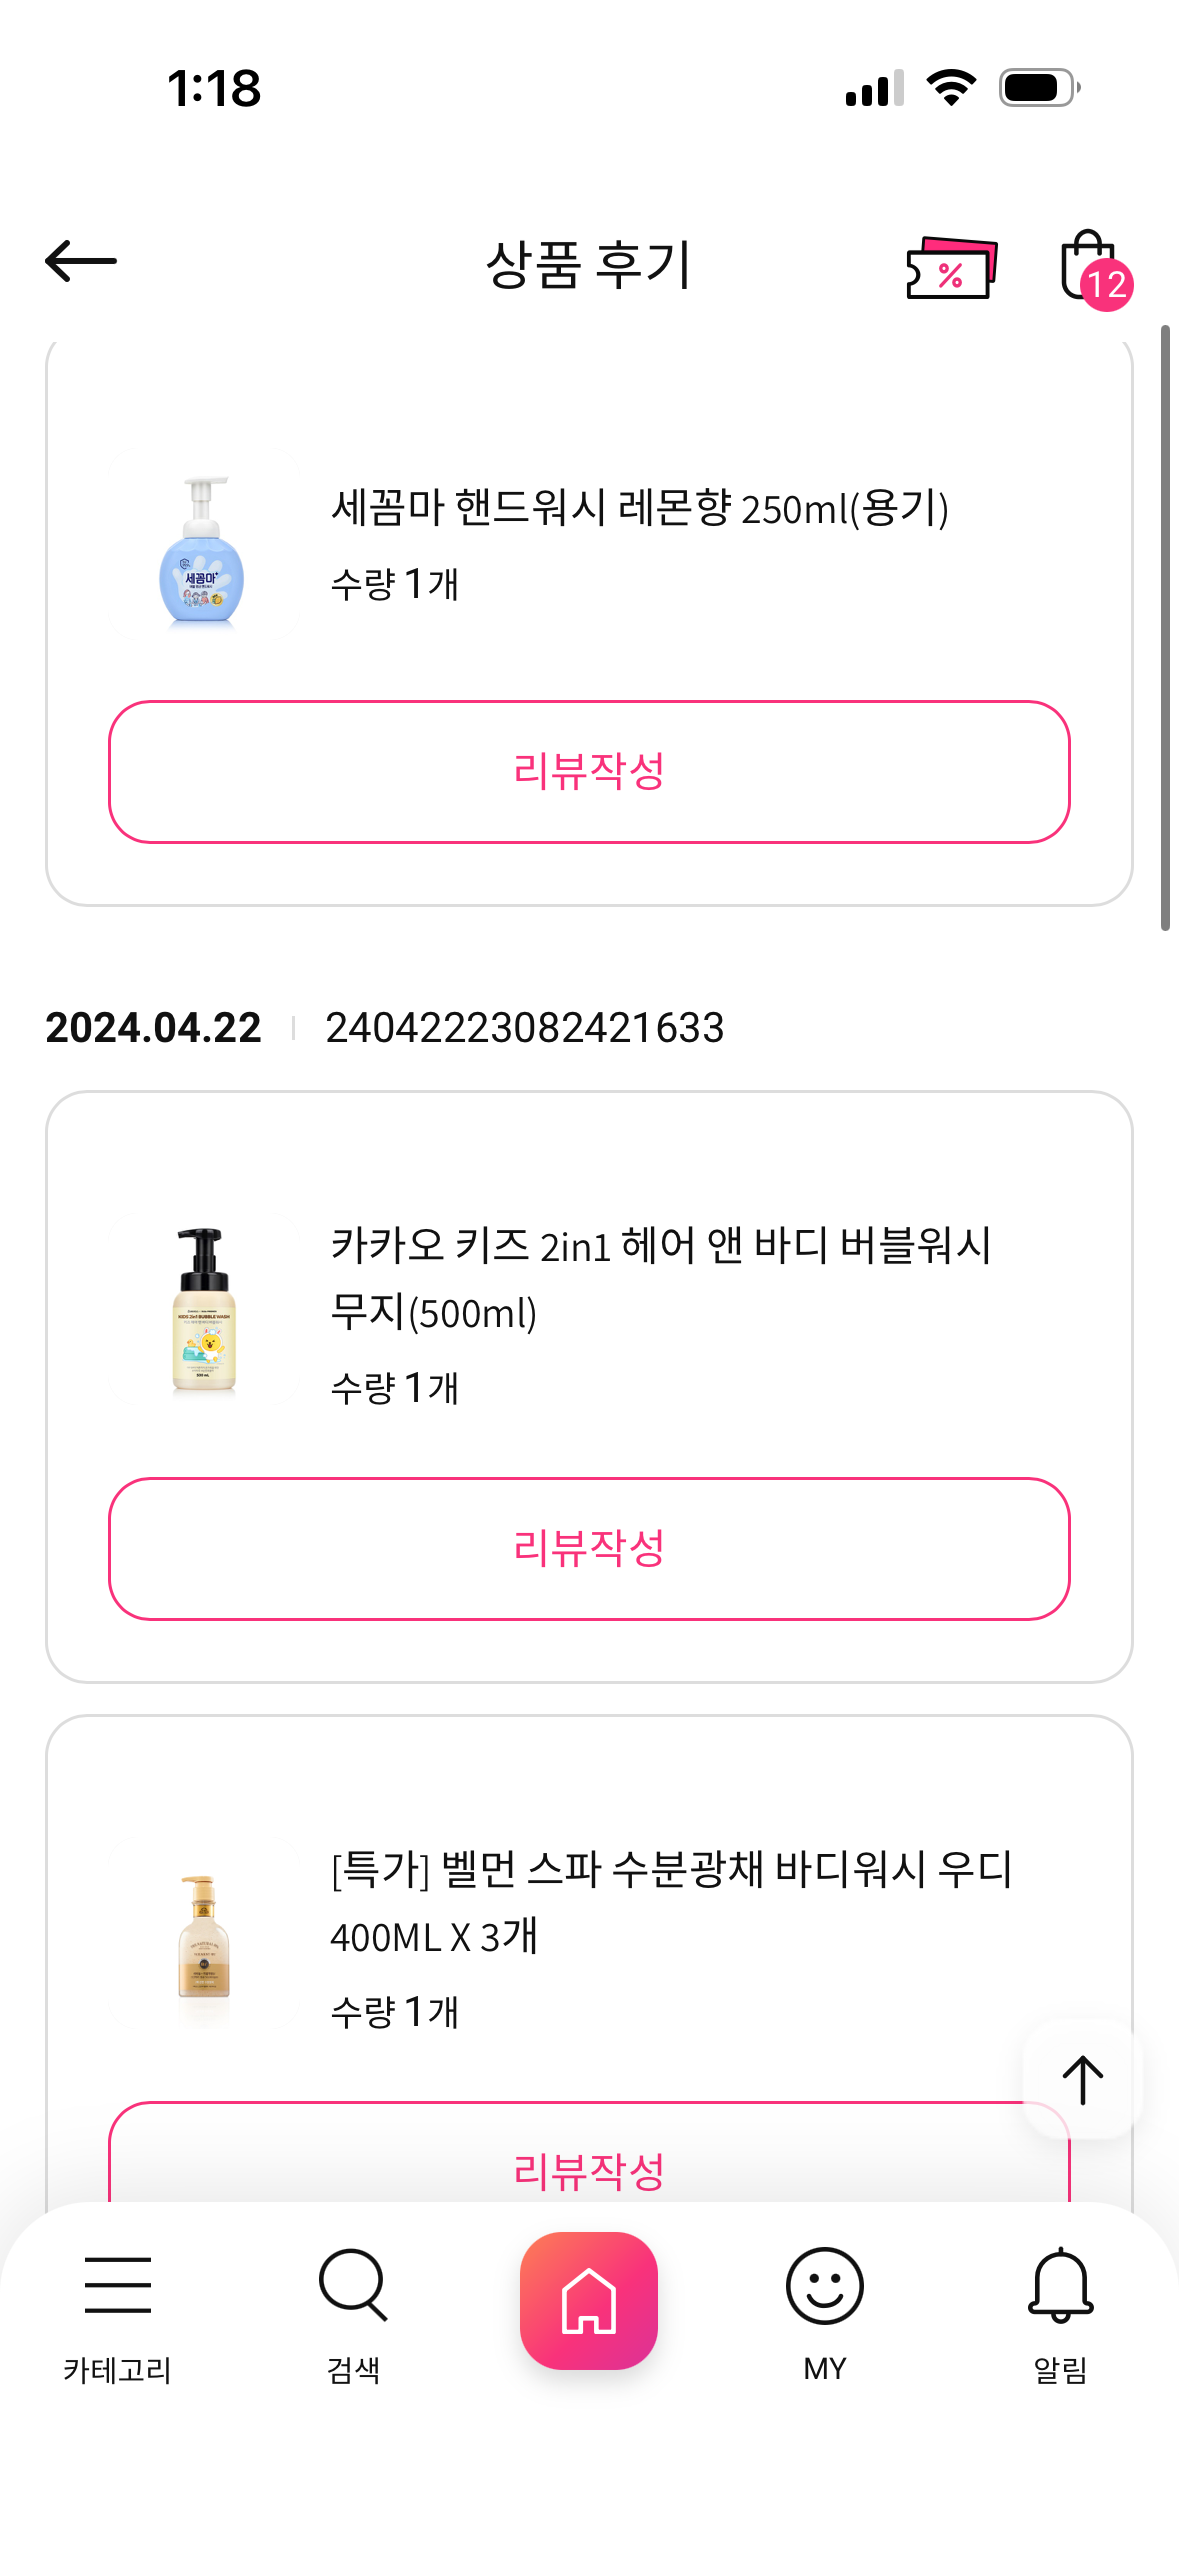This screenshot has height=2556, width=1179.
Task: Tap the back arrow icon
Action: [x=81, y=262]
